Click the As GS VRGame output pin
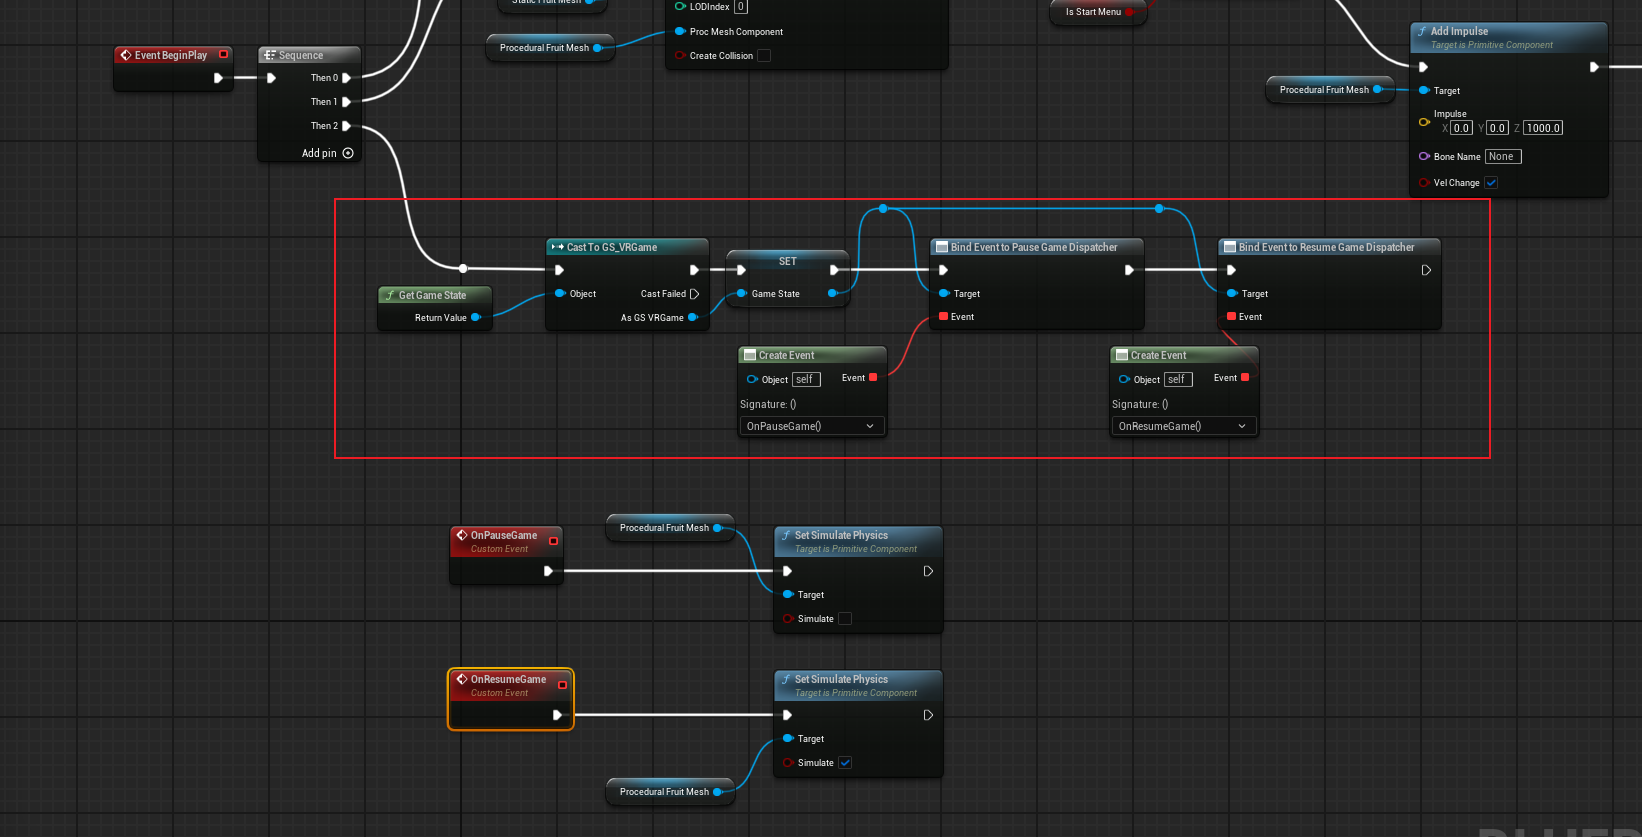 pos(692,318)
